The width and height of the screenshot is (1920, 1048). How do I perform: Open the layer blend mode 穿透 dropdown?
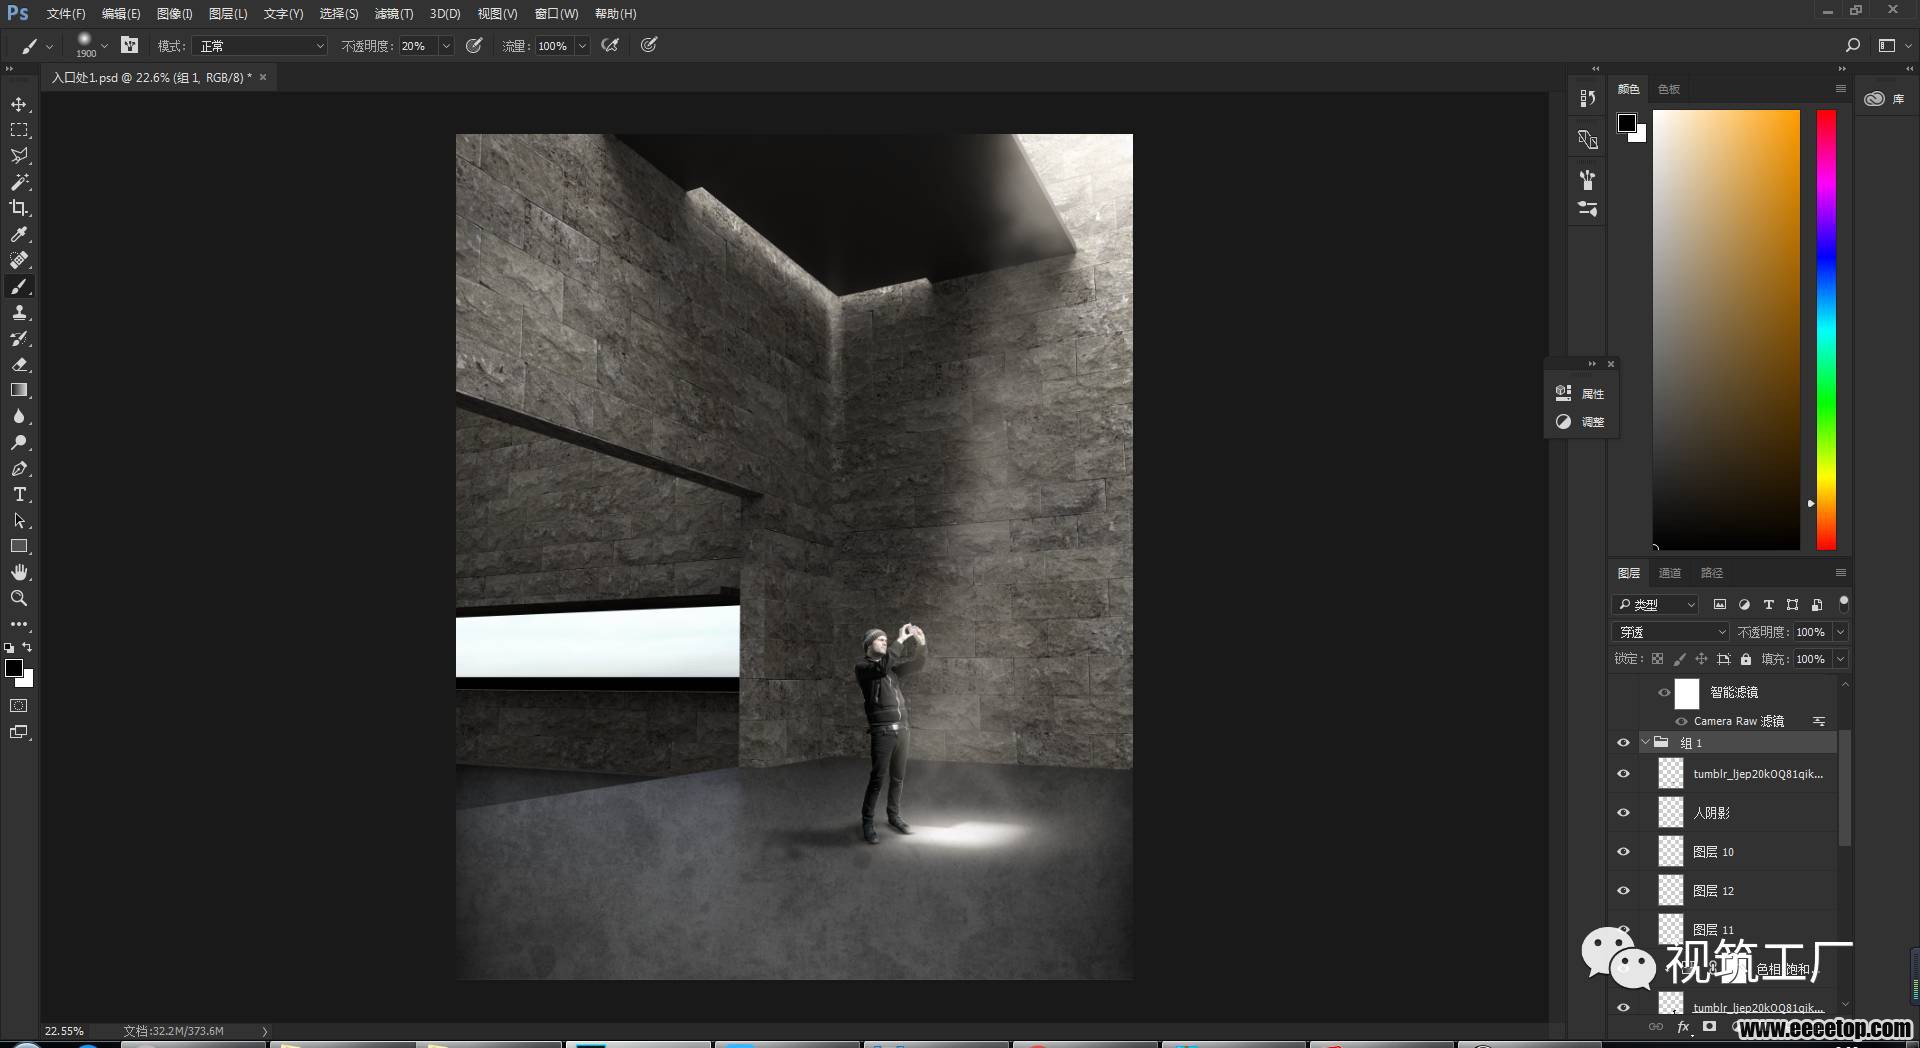1671,632
